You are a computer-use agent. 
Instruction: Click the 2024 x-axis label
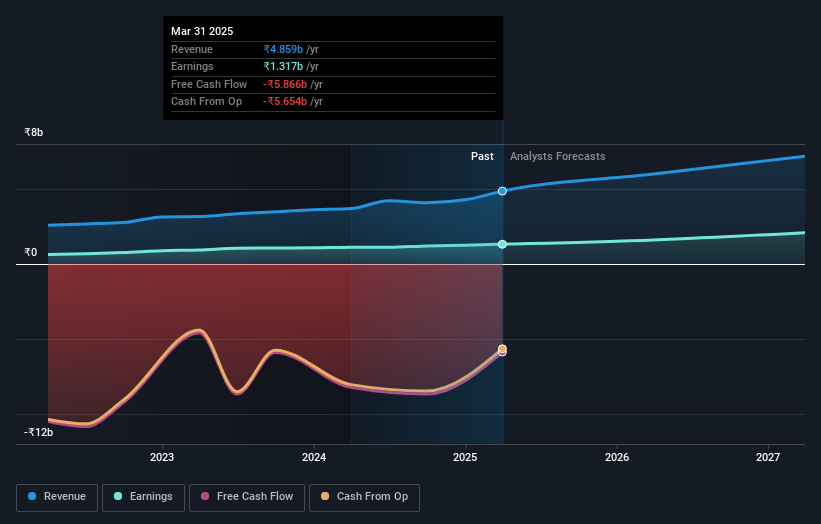[x=314, y=457]
